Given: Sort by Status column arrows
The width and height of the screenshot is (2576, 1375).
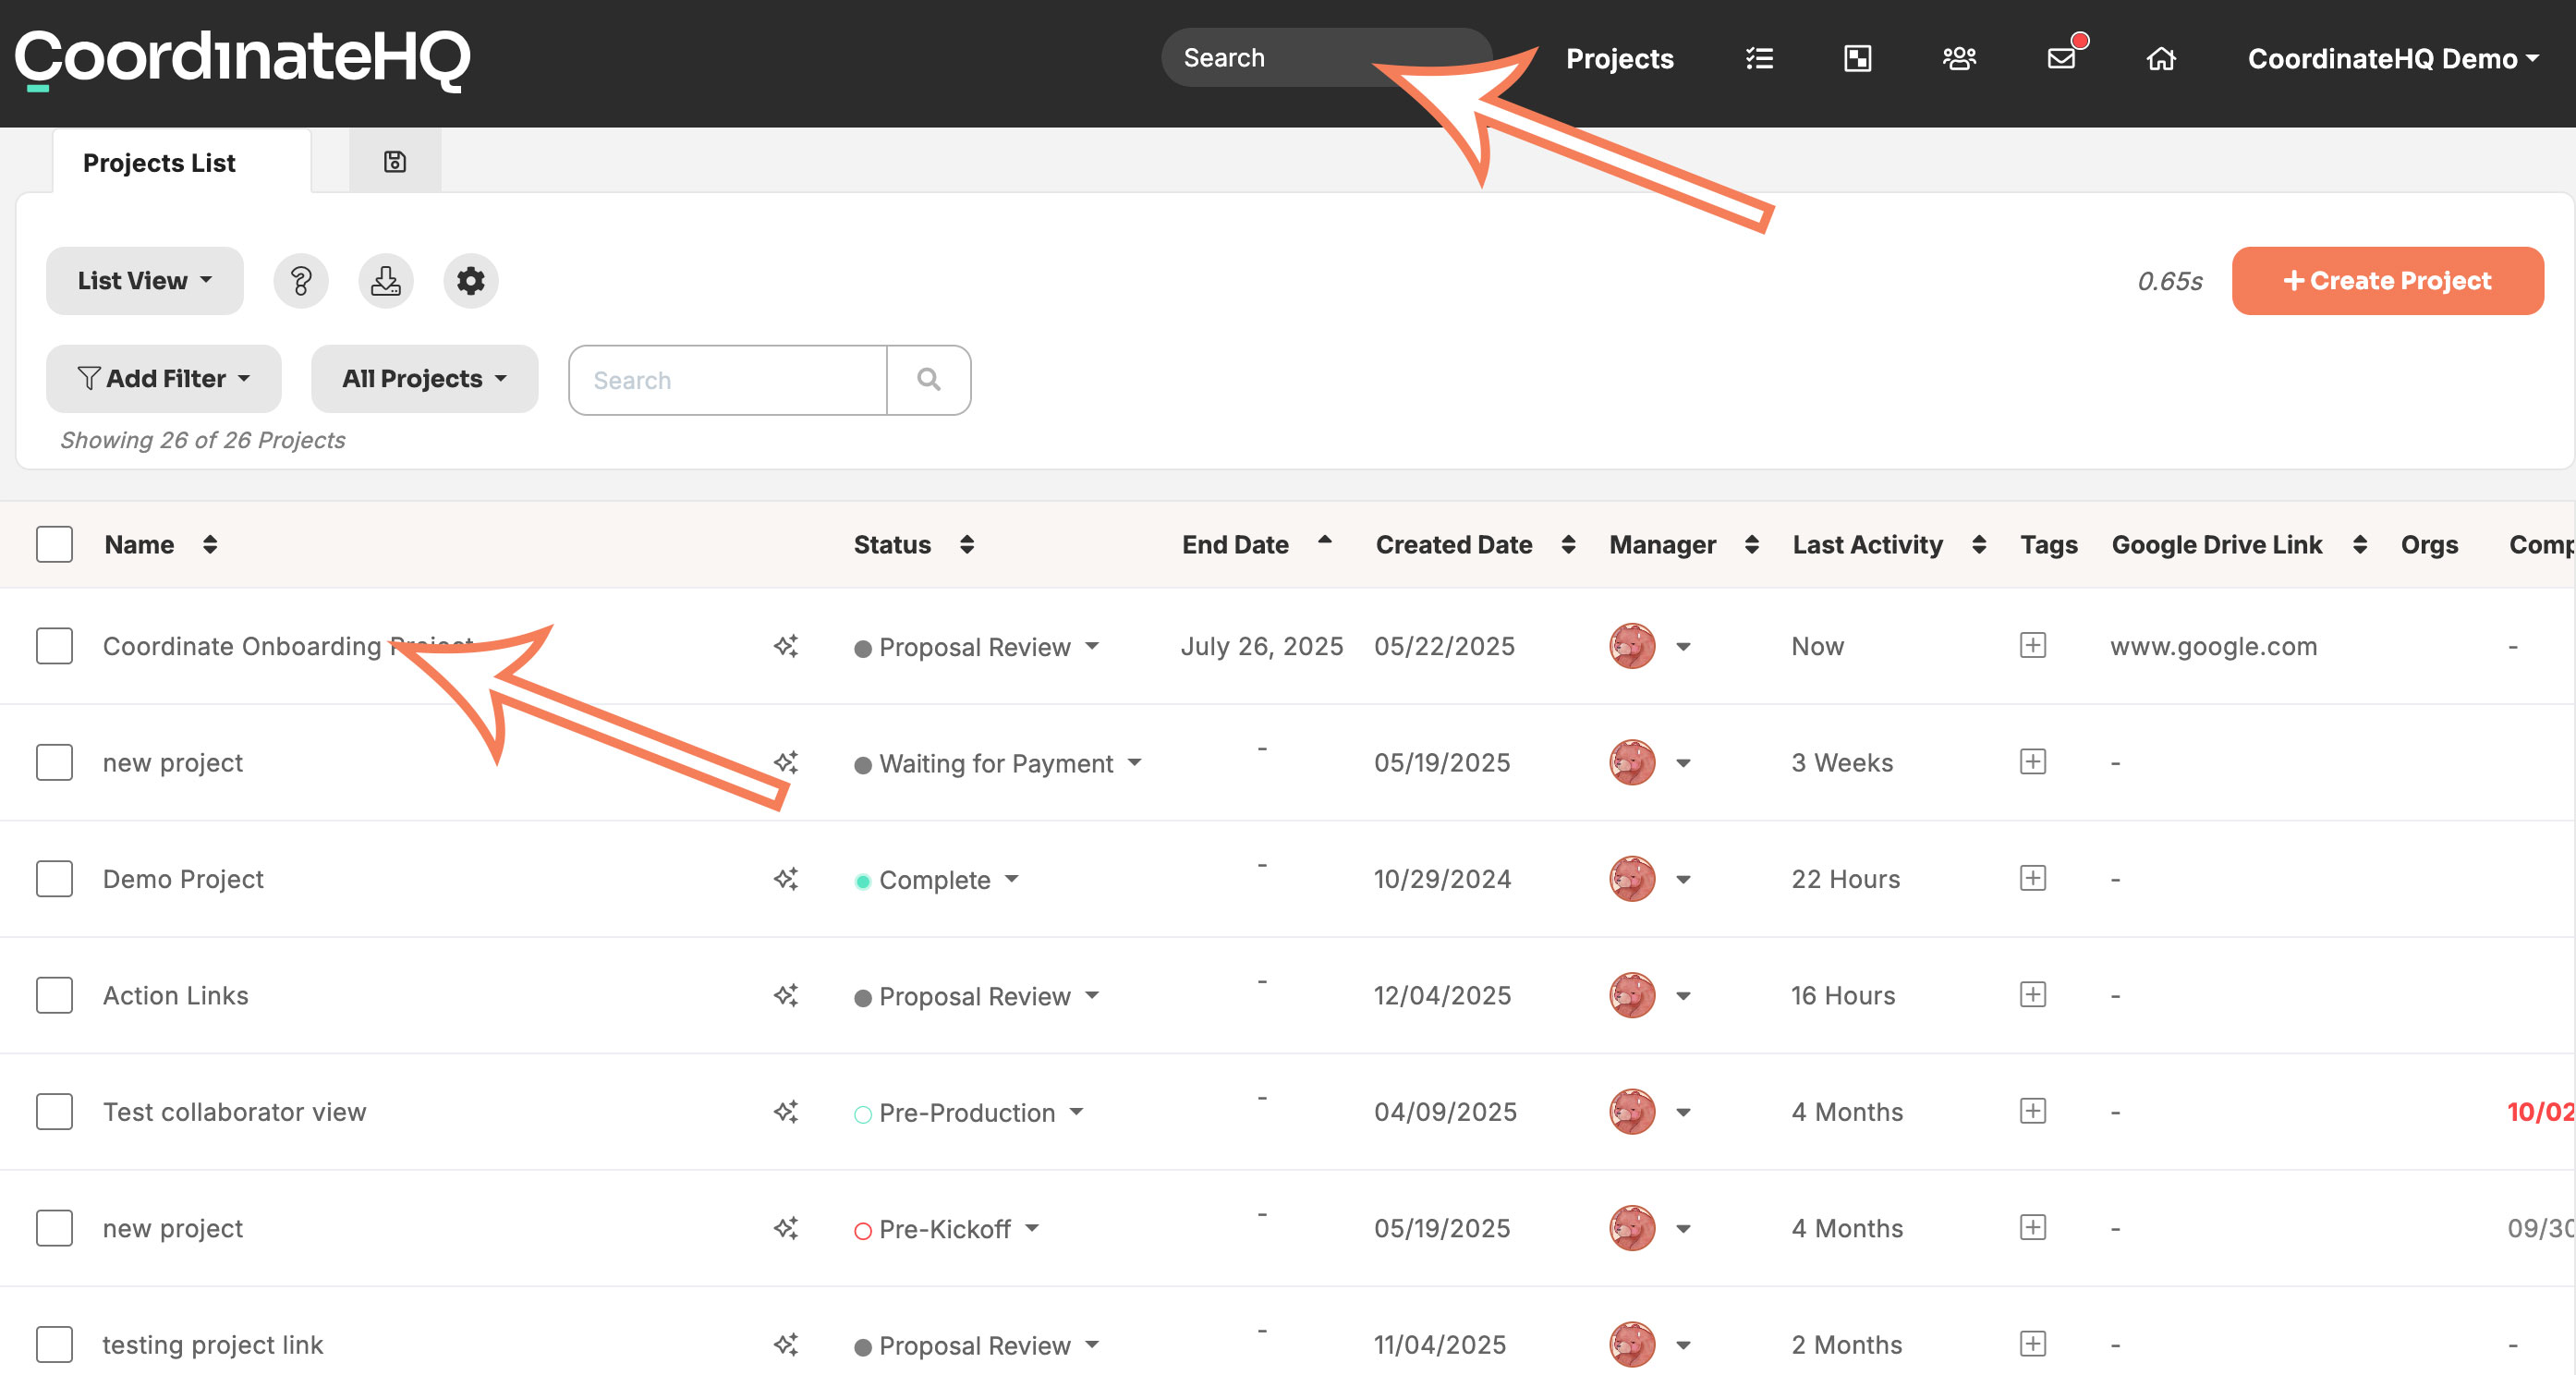Looking at the screenshot, I should coord(967,545).
